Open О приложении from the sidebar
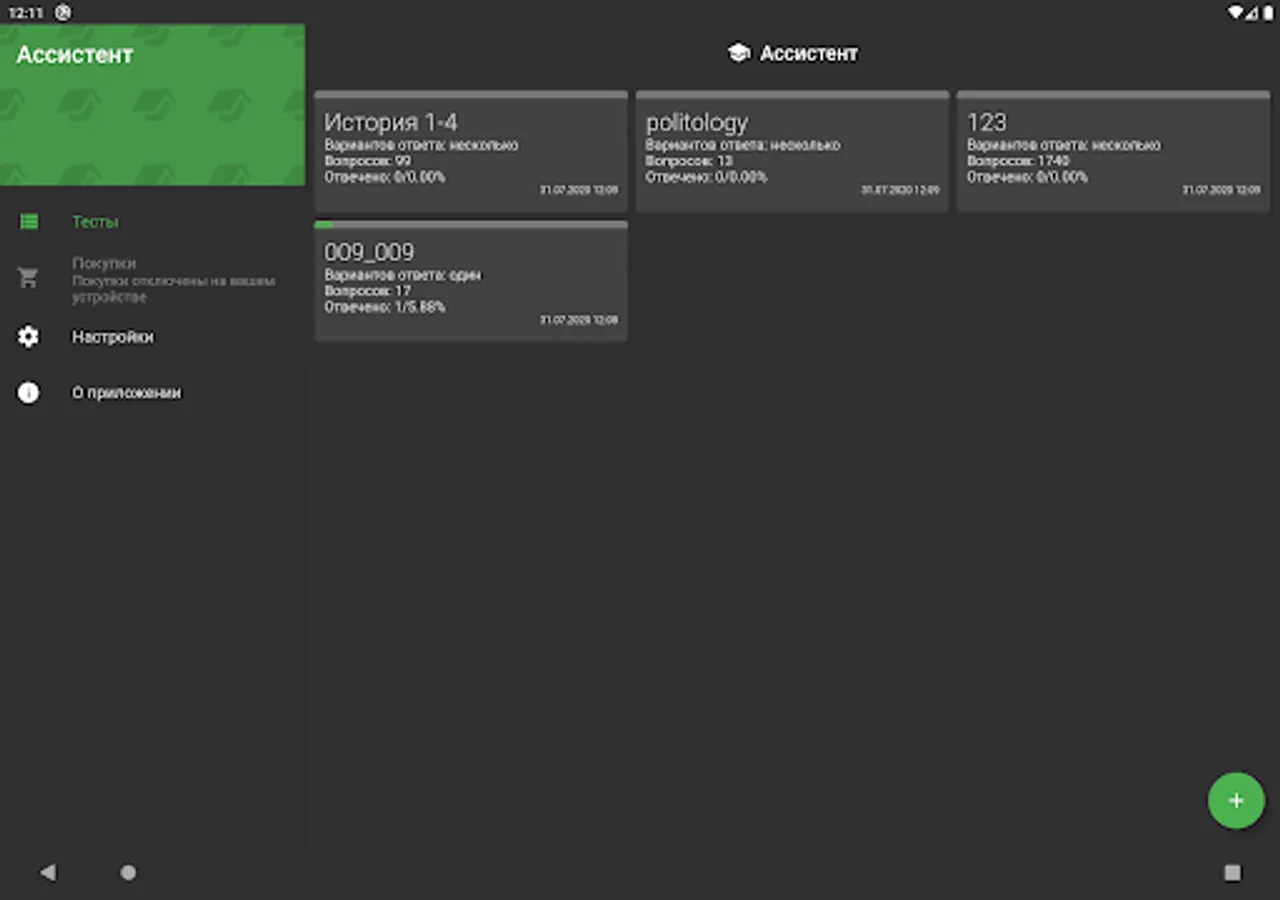Viewport: 1280px width, 900px height. click(x=127, y=392)
